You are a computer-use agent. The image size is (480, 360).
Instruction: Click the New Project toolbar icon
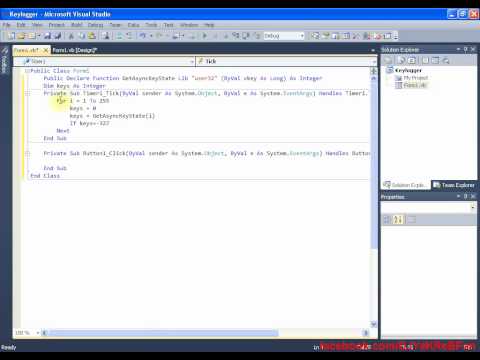pyautogui.click(x=11, y=36)
